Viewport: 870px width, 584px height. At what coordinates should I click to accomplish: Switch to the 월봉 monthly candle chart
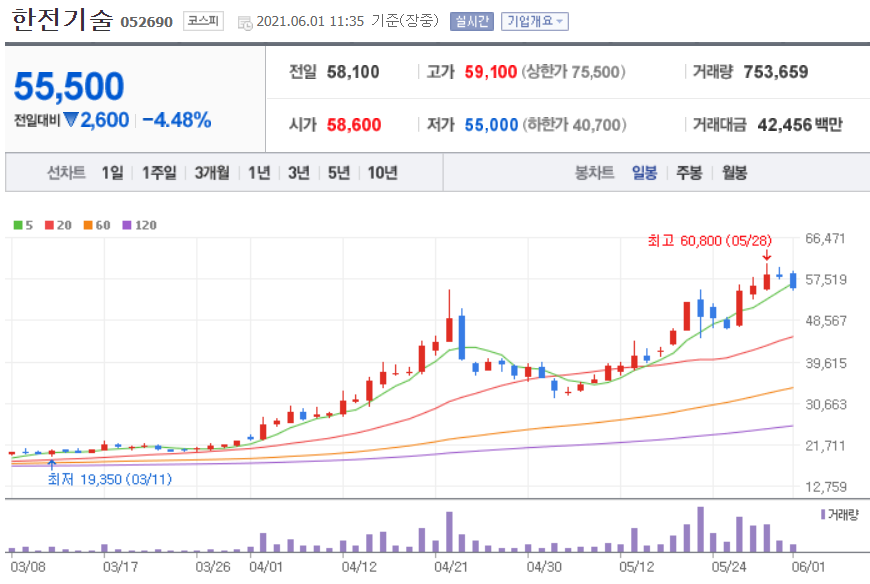pos(734,172)
